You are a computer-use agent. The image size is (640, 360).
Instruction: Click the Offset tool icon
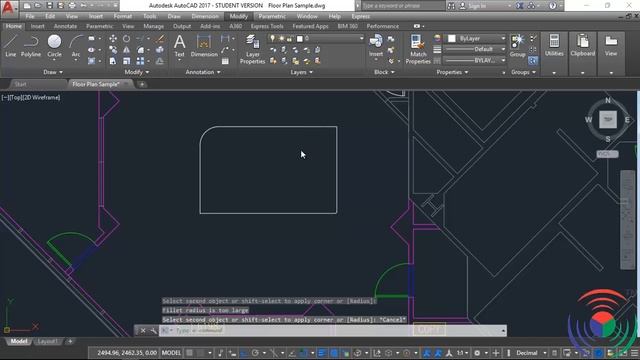tap(160, 61)
